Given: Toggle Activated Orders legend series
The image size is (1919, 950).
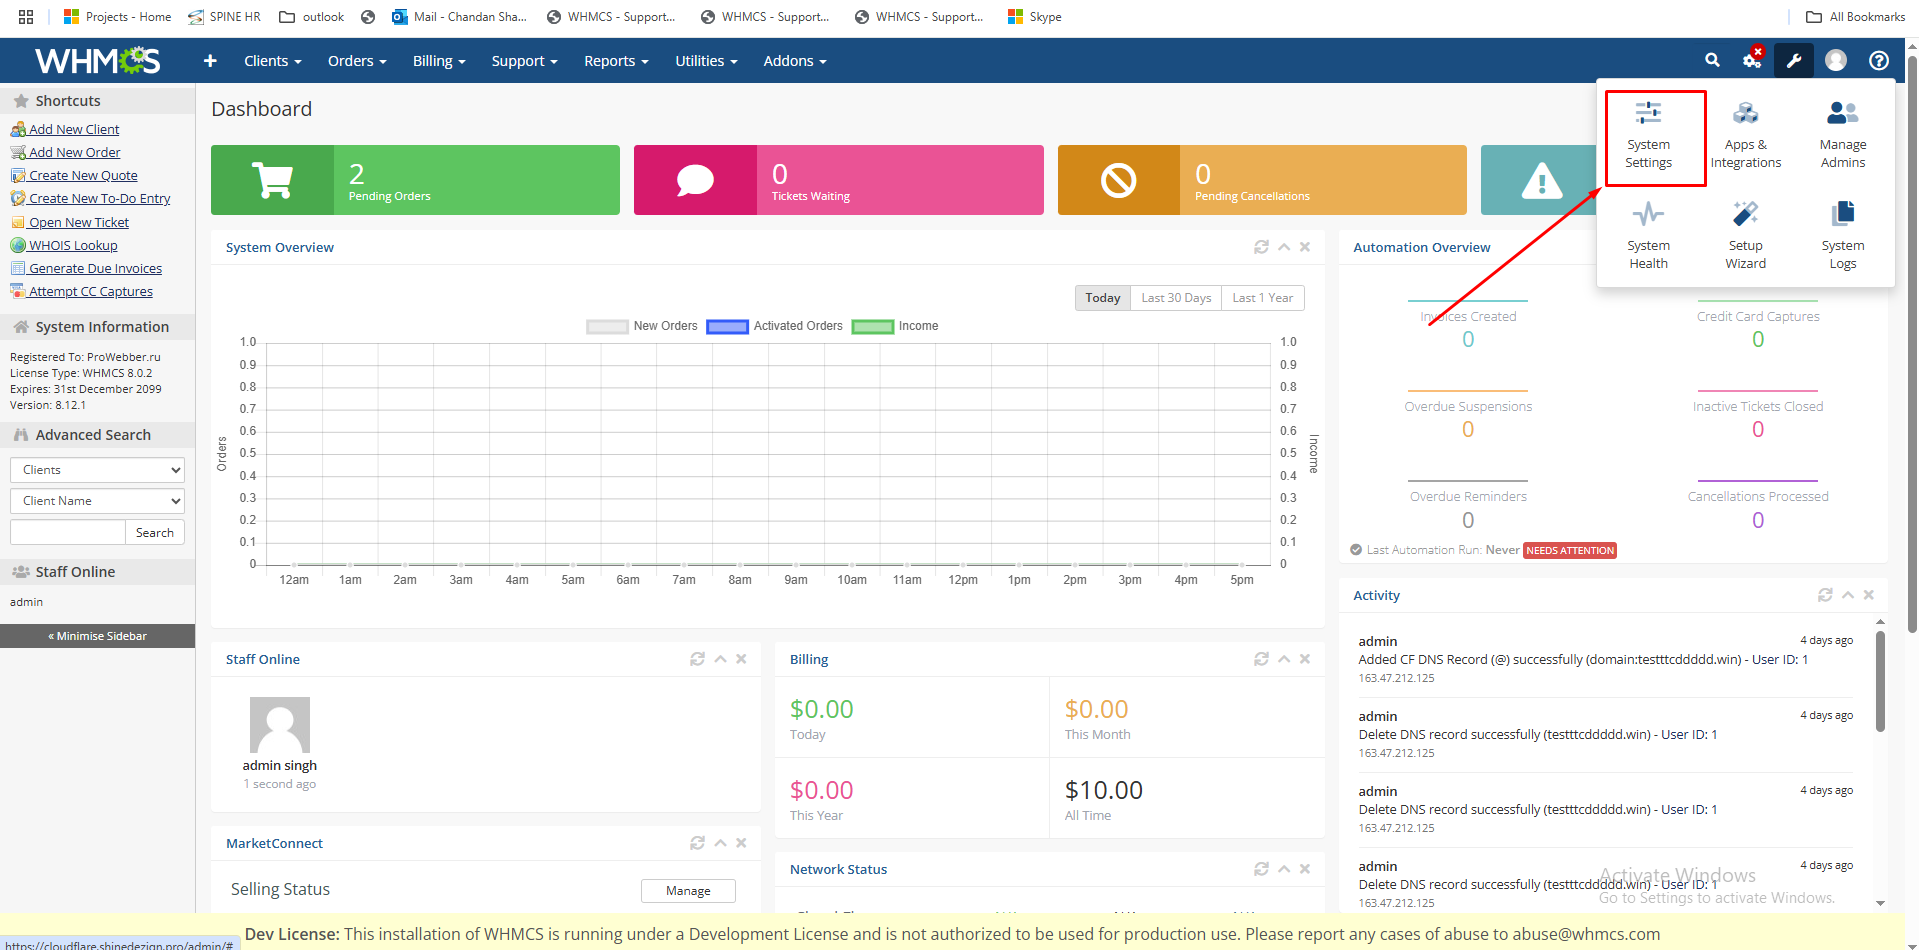Looking at the screenshot, I should coord(775,326).
